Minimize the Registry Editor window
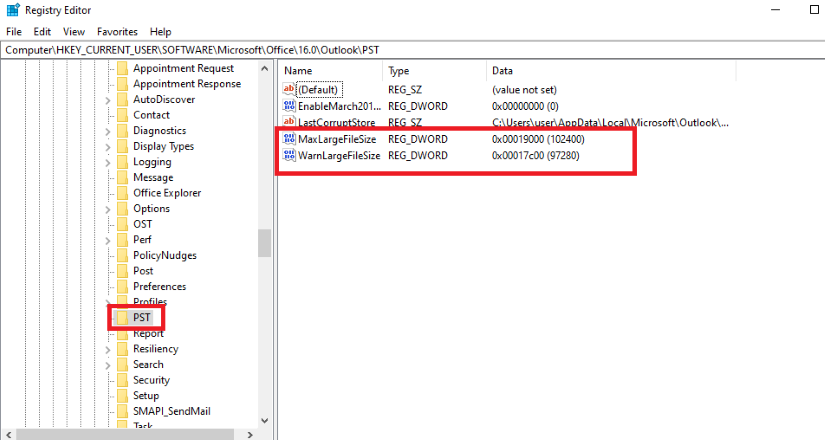 pyautogui.click(x=776, y=10)
